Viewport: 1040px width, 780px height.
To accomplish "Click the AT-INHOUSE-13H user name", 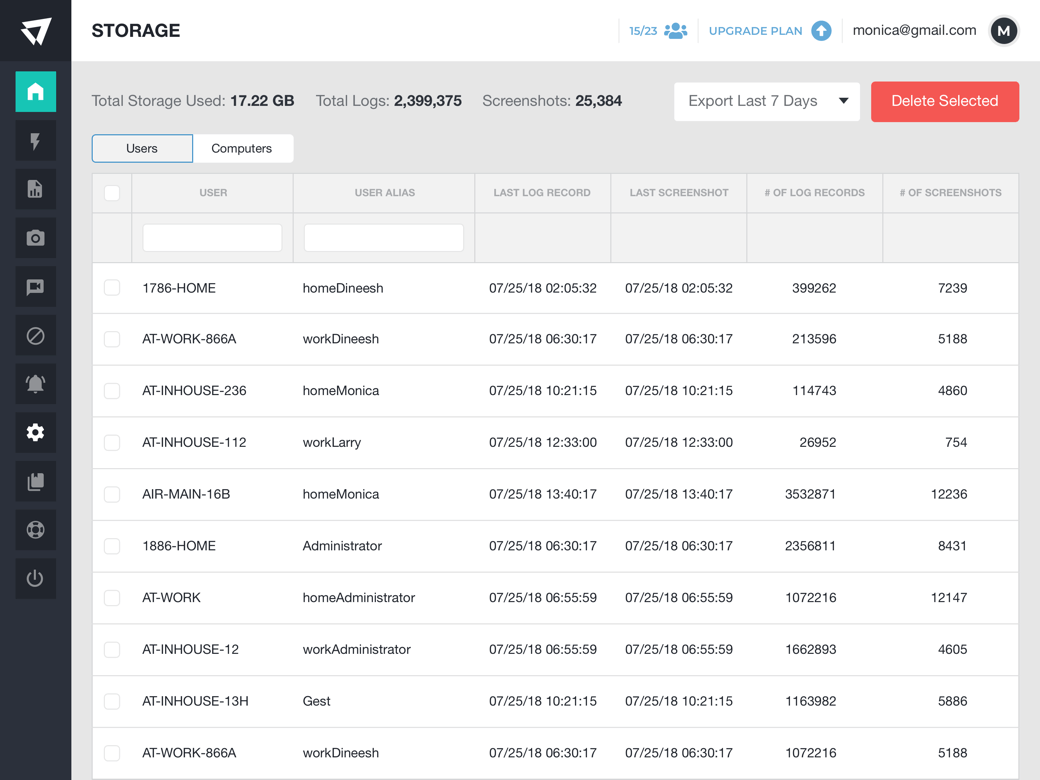I will point(196,701).
